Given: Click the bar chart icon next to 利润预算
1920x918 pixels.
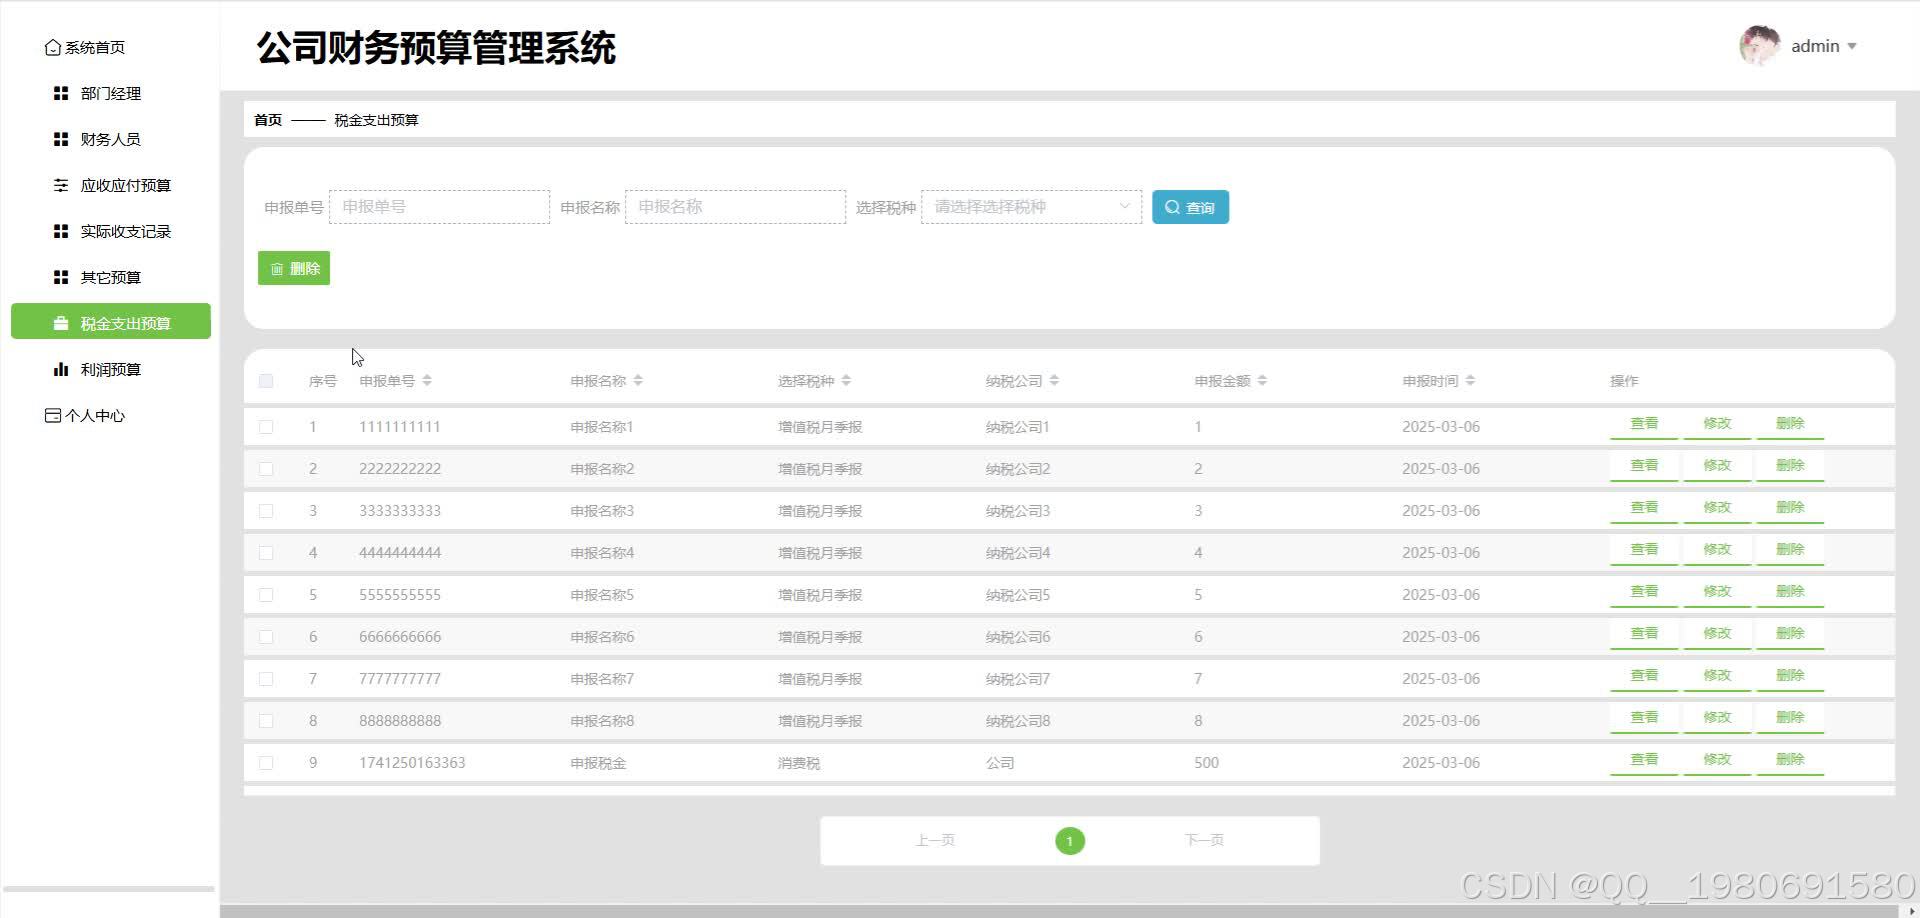Looking at the screenshot, I should [61, 369].
